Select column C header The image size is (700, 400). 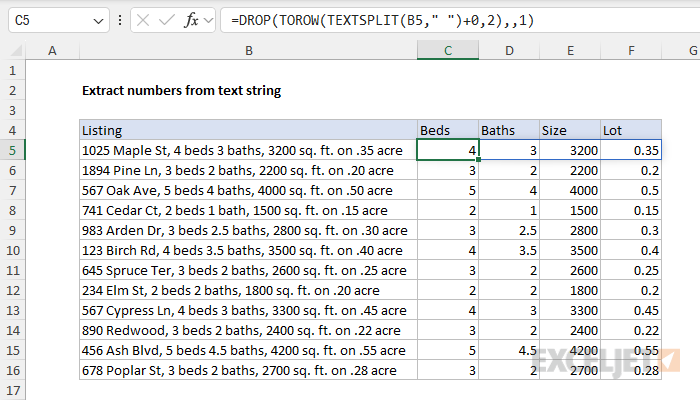[448, 50]
